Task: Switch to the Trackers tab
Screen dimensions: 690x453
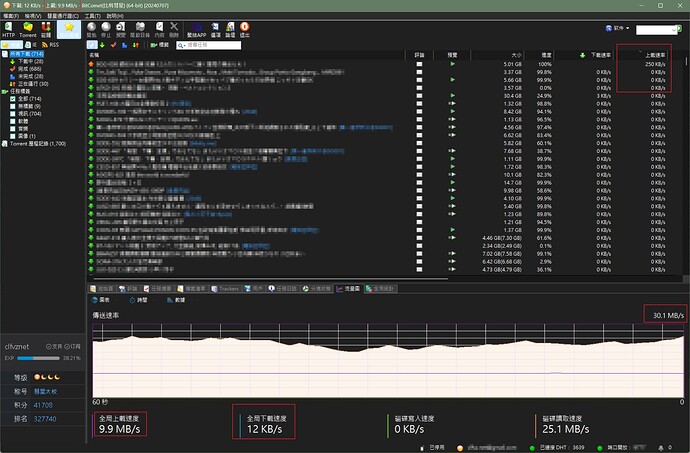Action: 225,289
